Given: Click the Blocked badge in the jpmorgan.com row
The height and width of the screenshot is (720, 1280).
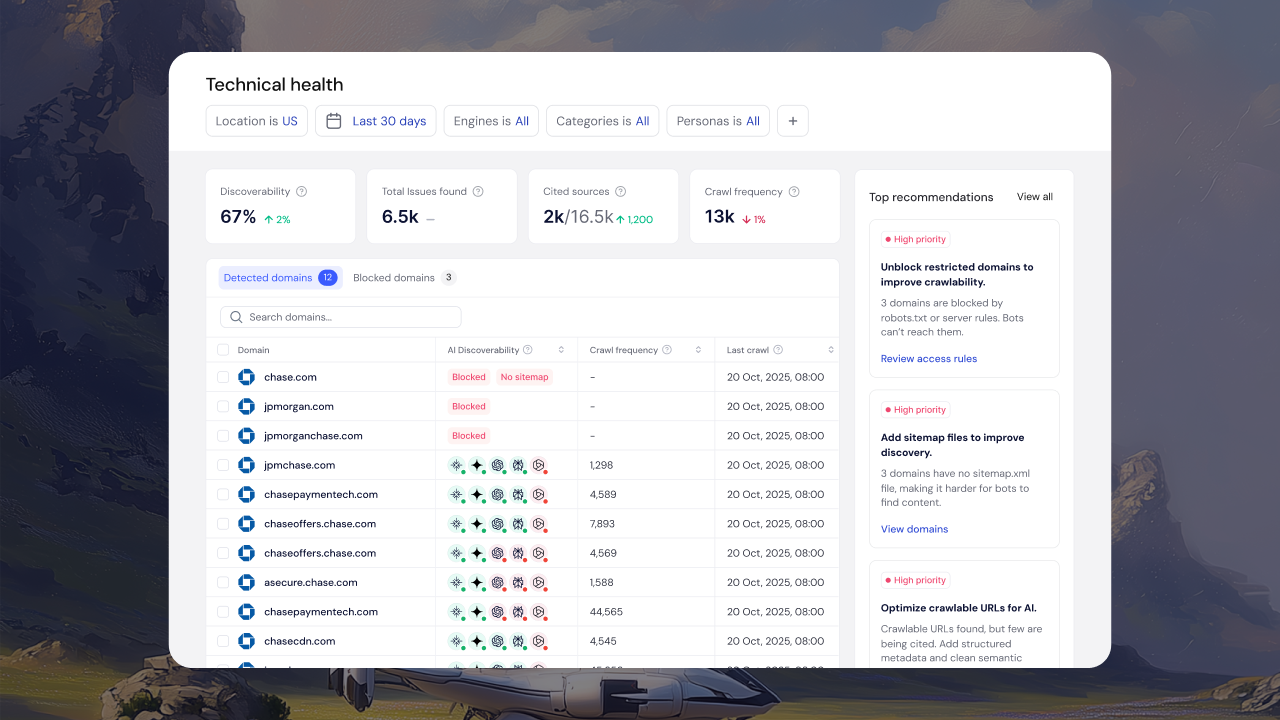Looking at the screenshot, I should point(469,406).
